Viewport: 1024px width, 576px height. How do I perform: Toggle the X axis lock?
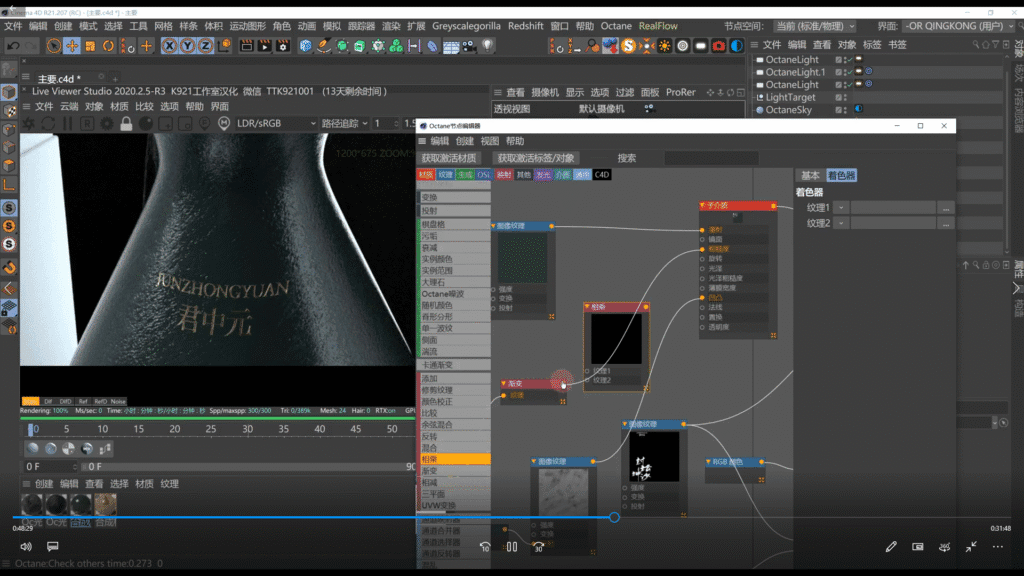point(171,46)
